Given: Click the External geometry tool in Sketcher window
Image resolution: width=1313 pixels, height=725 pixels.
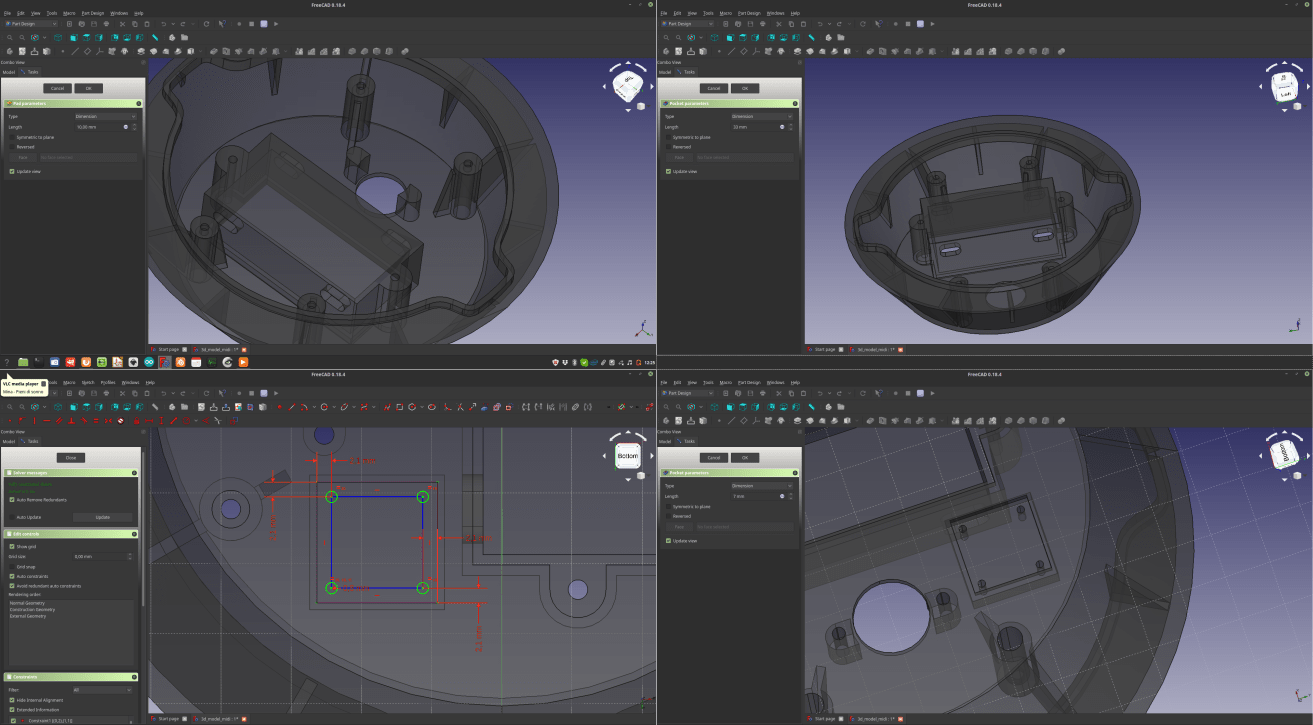Looking at the screenshot, I should coord(484,407).
